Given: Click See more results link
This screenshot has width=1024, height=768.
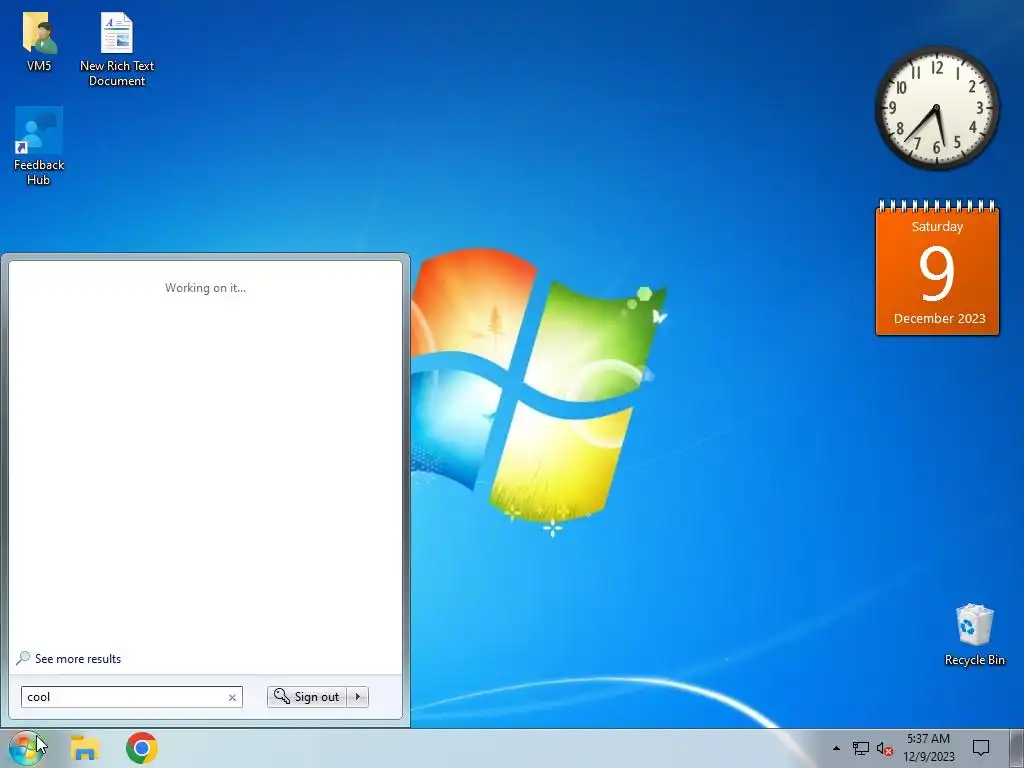Looking at the screenshot, I should click(78, 659).
